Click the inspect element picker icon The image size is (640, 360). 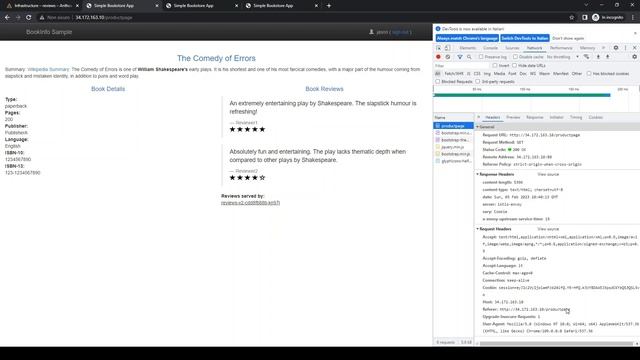tap(439, 48)
